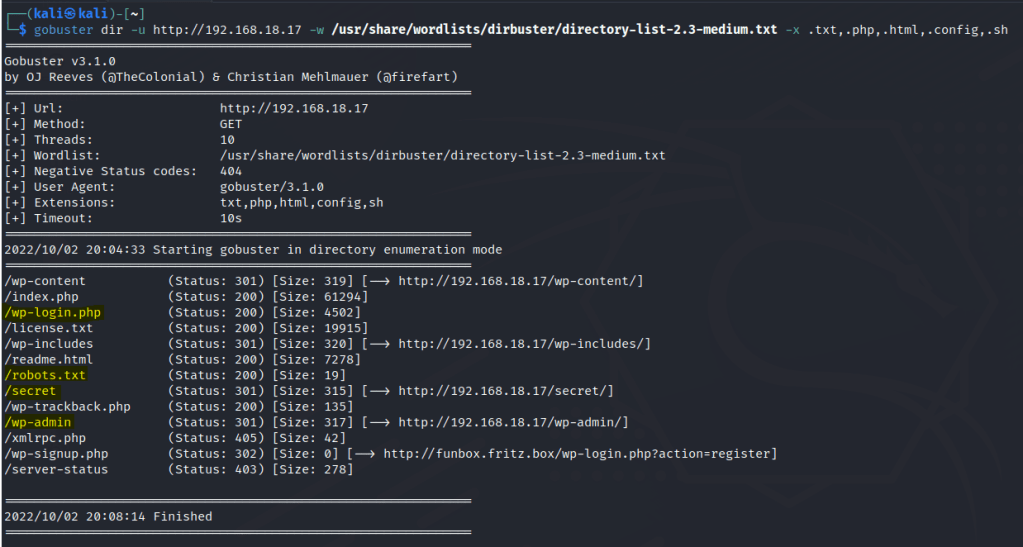
Task: Click the funbox.fritz.box register URL
Action: (580, 454)
